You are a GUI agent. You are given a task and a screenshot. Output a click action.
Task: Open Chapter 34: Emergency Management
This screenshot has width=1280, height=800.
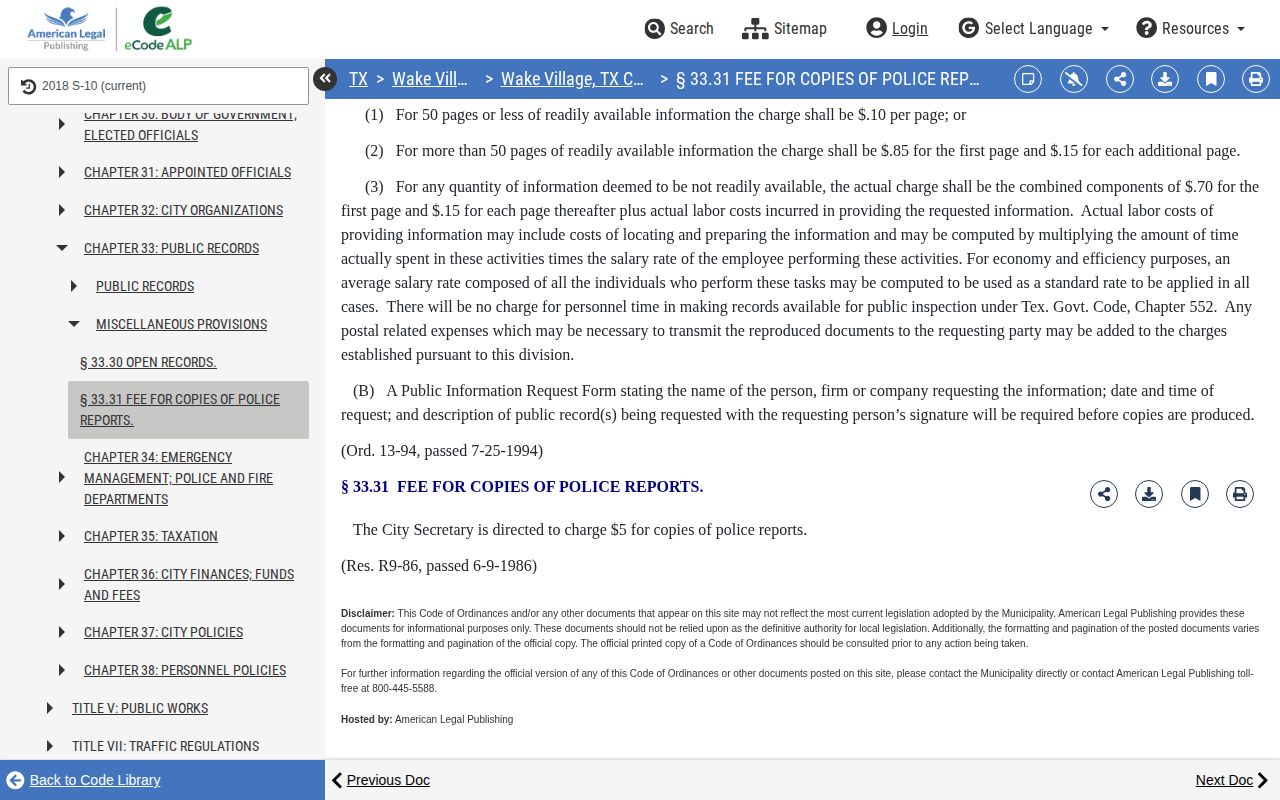point(178,478)
